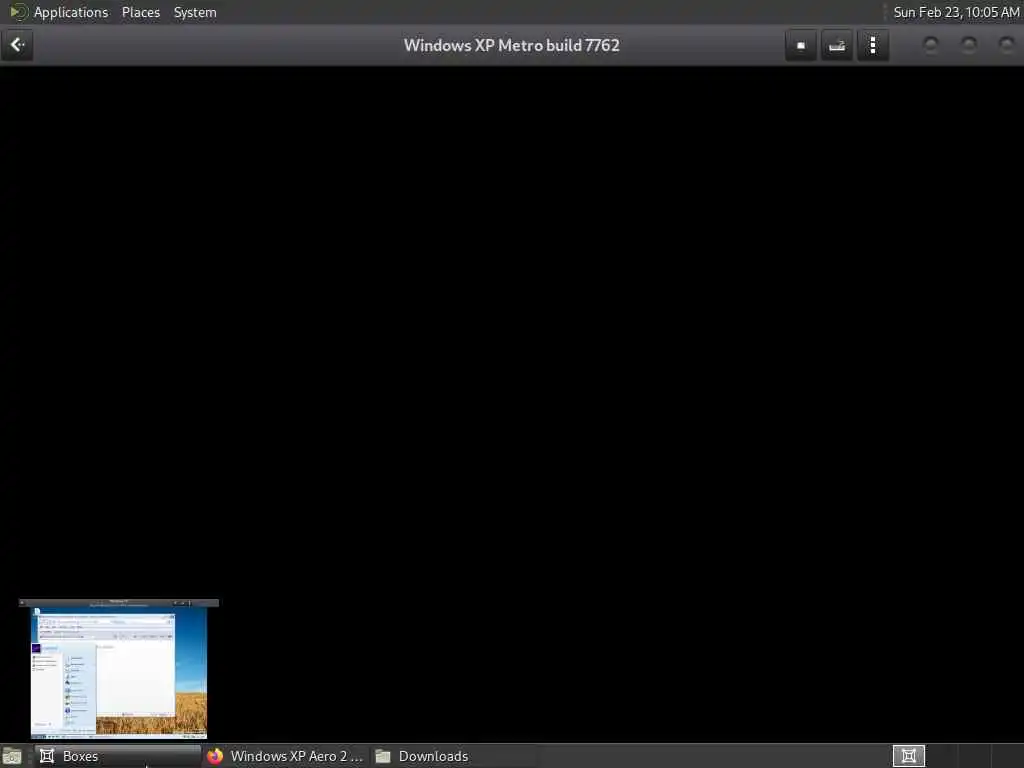Open the System menu
Viewport: 1024px width, 768px height.
point(195,12)
